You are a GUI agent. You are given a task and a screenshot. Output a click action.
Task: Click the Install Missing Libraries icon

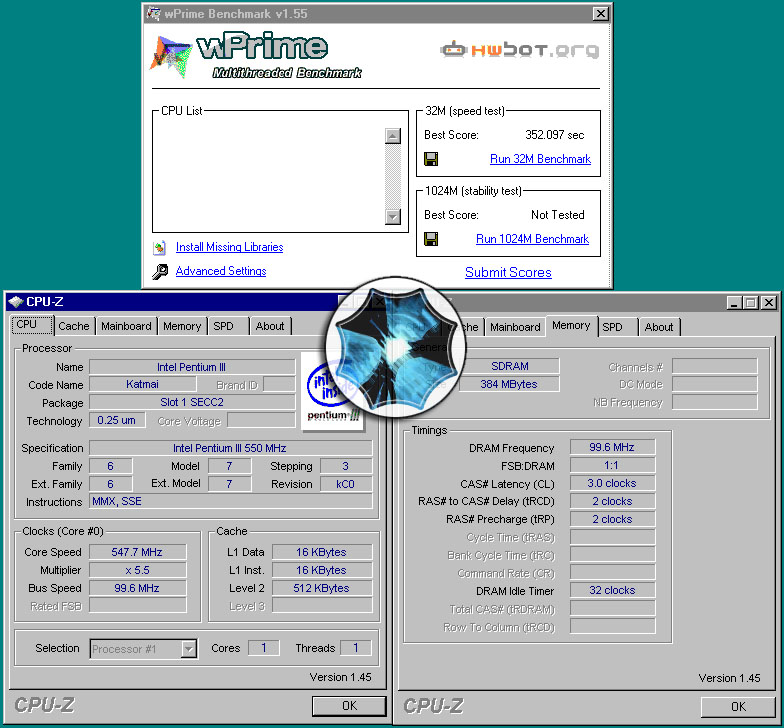click(x=160, y=248)
